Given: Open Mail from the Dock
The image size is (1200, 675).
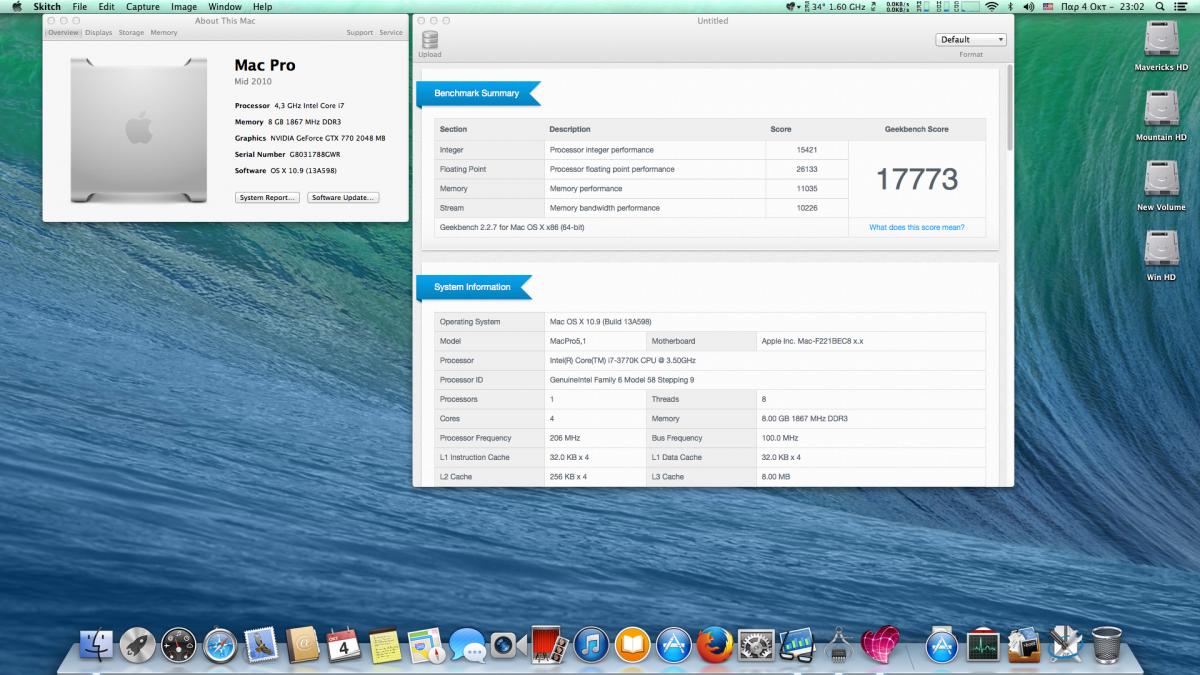Looking at the screenshot, I should coord(261,645).
